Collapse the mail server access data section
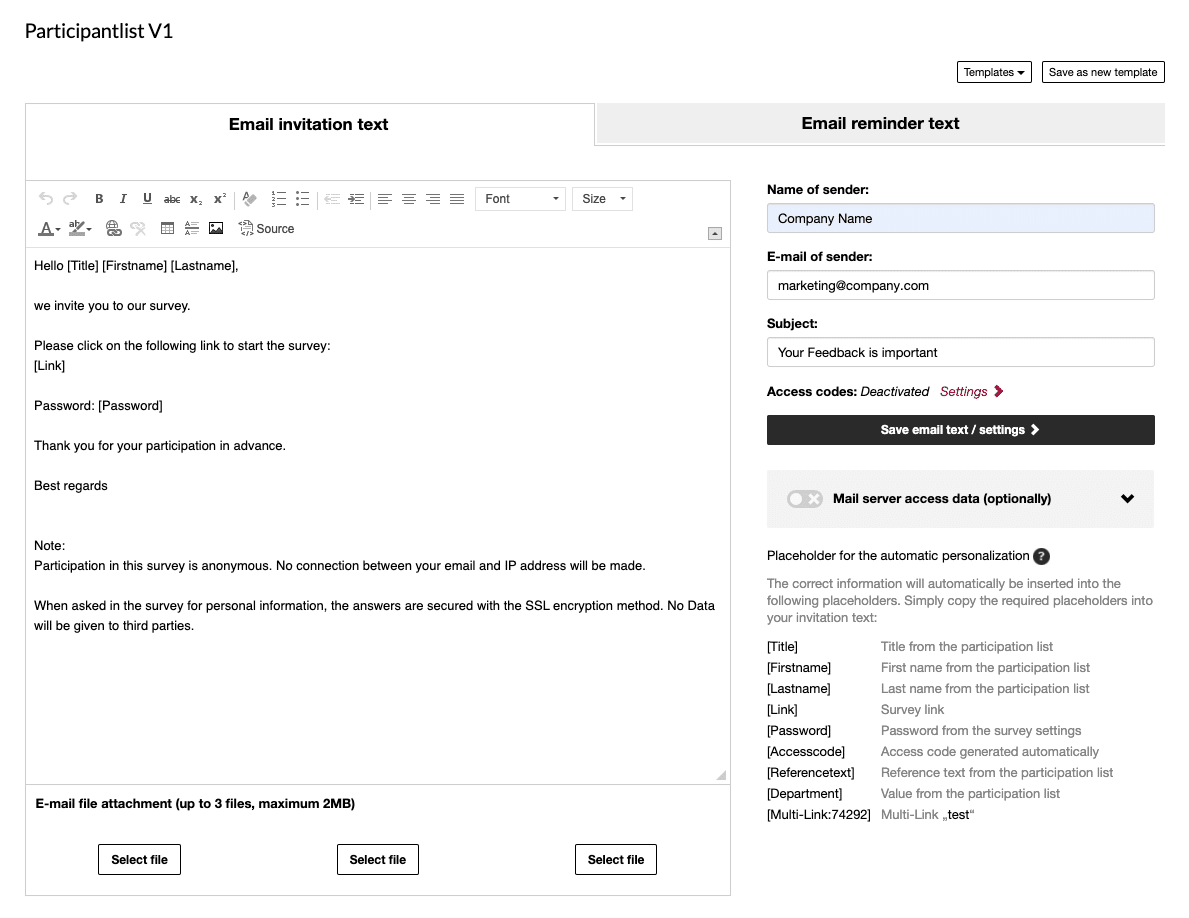This screenshot has width=1189, height=918. click(1127, 498)
